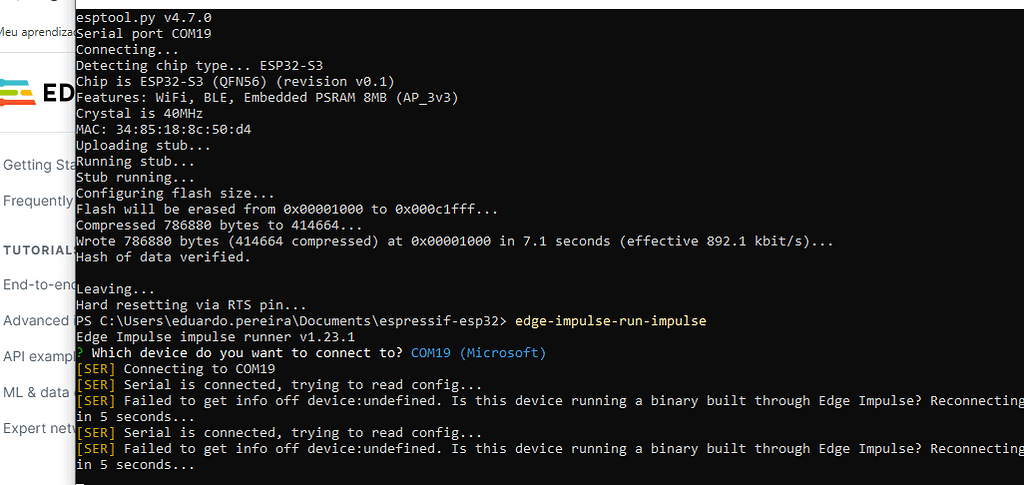1024x485 pixels.
Task: Select the blue COM19 (Microsoft) answer
Action: (x=478, y=353)
